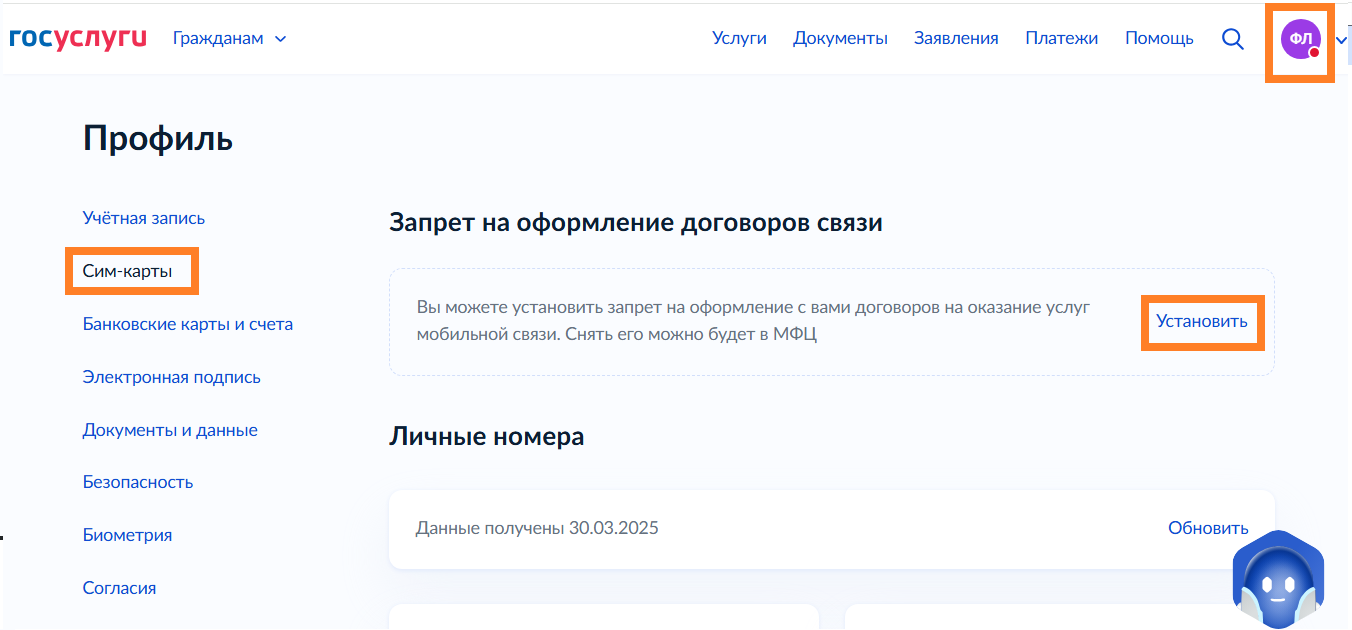Click the Госуслуги logo

78,38
